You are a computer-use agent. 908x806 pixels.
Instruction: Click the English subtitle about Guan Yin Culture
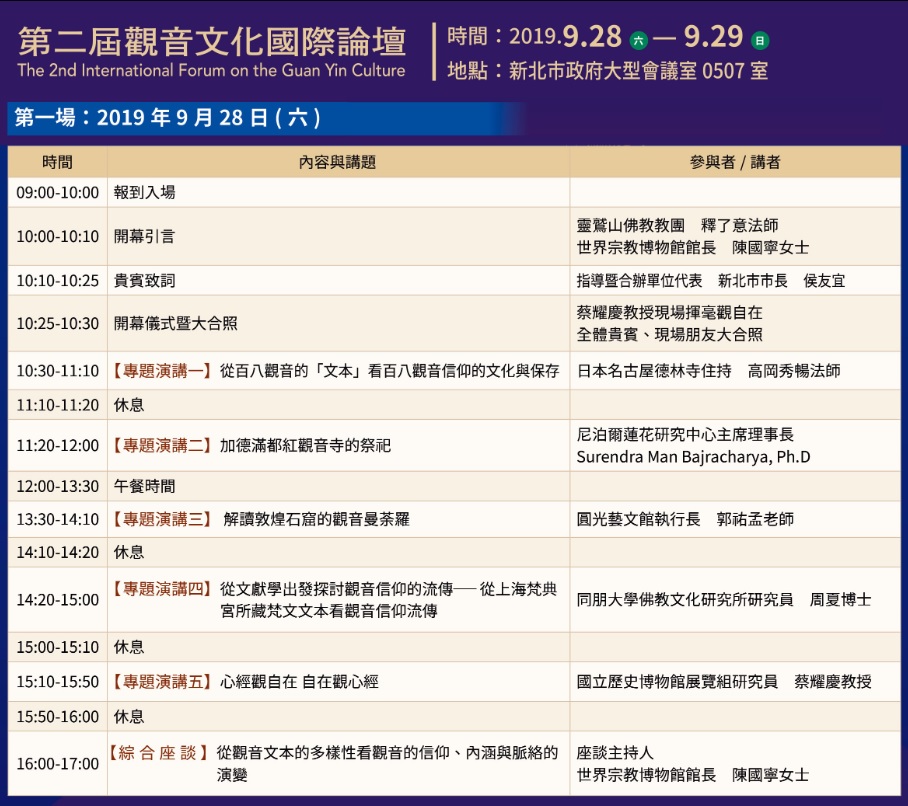tap(211, 71)
